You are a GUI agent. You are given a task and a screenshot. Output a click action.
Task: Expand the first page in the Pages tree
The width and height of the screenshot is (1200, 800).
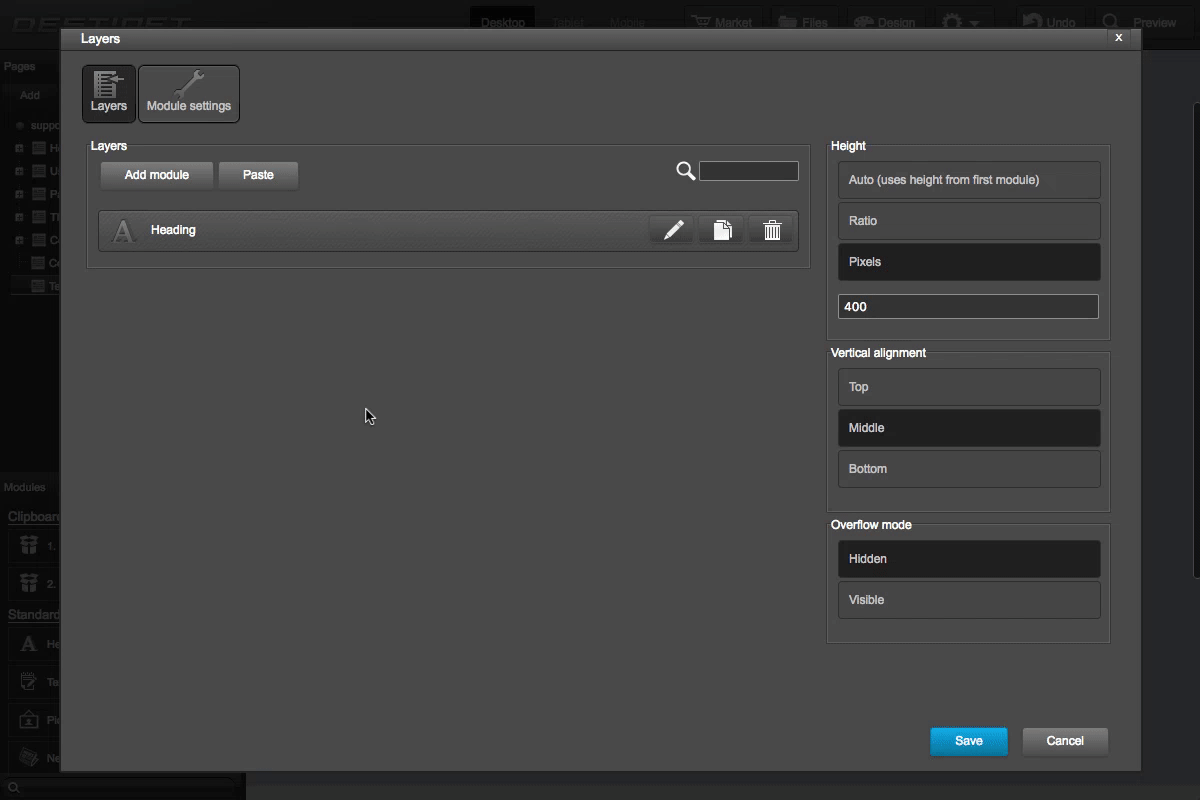pos(17,147)
